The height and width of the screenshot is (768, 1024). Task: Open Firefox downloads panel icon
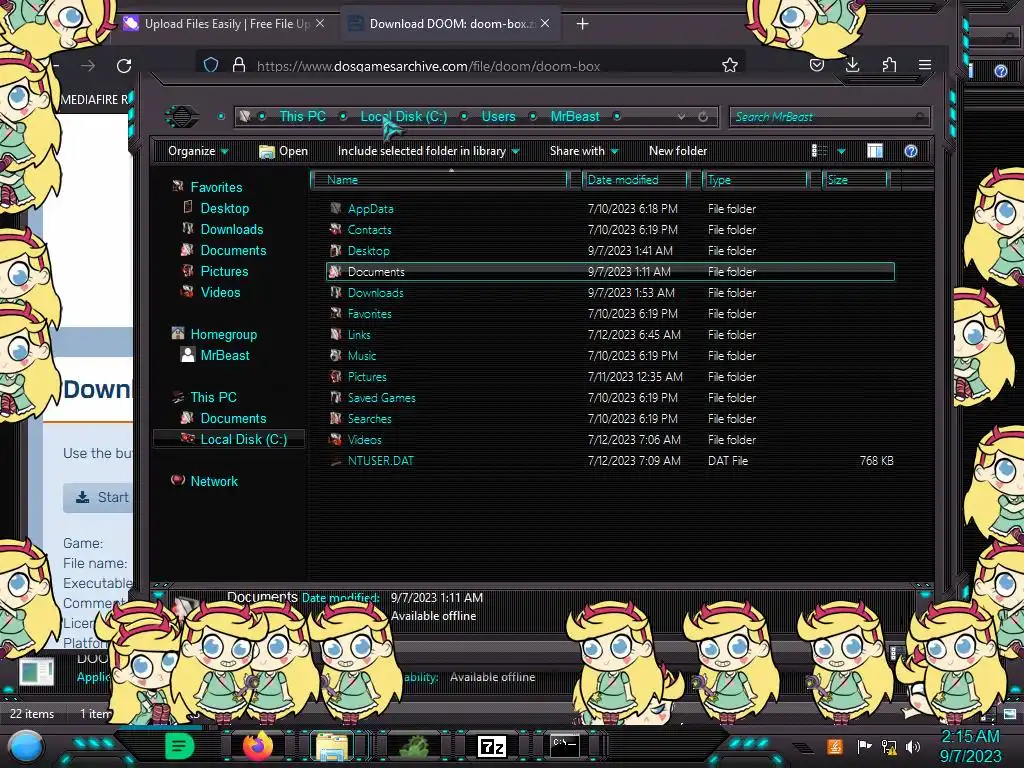click(x=852, y=65)
